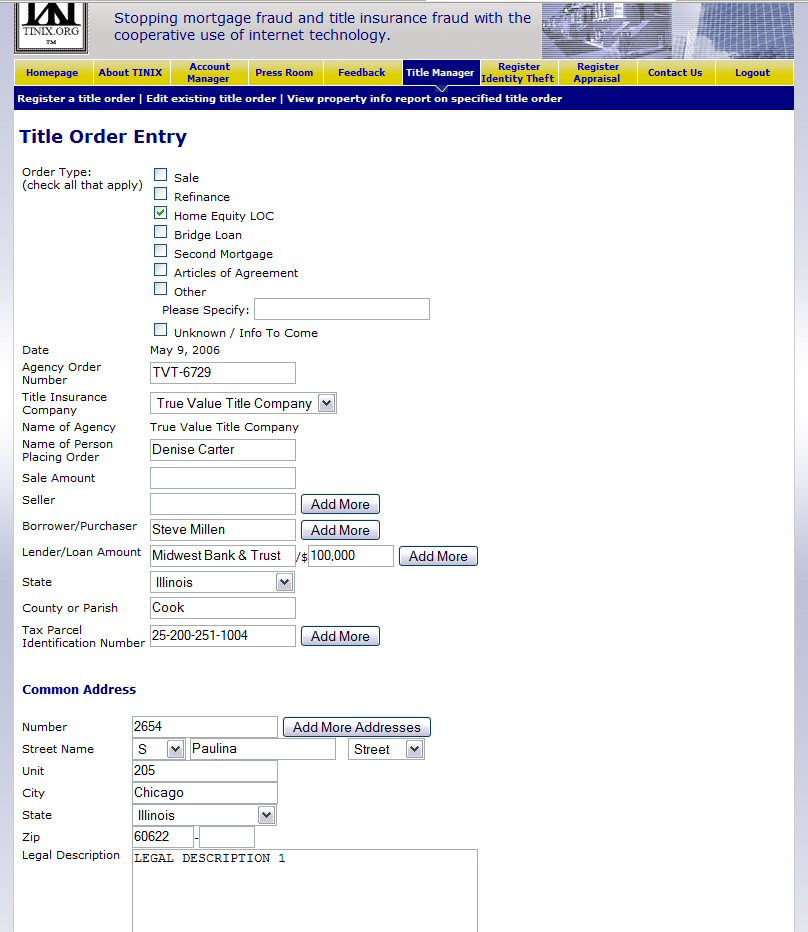Viewport: 808px width, 932px height.
Task: Click the City field showing Chicago
Action: pyautogui.click(x=205, y=792)
